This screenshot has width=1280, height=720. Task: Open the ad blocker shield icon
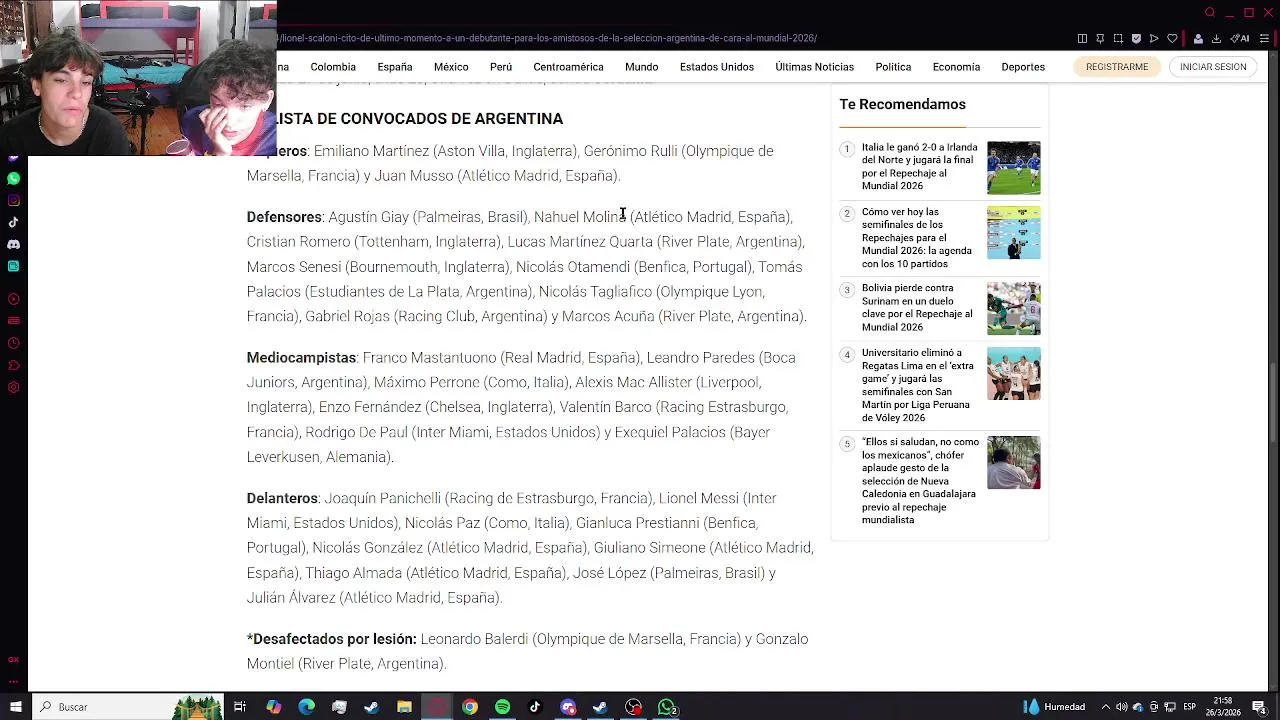[x=1136, y=38]
